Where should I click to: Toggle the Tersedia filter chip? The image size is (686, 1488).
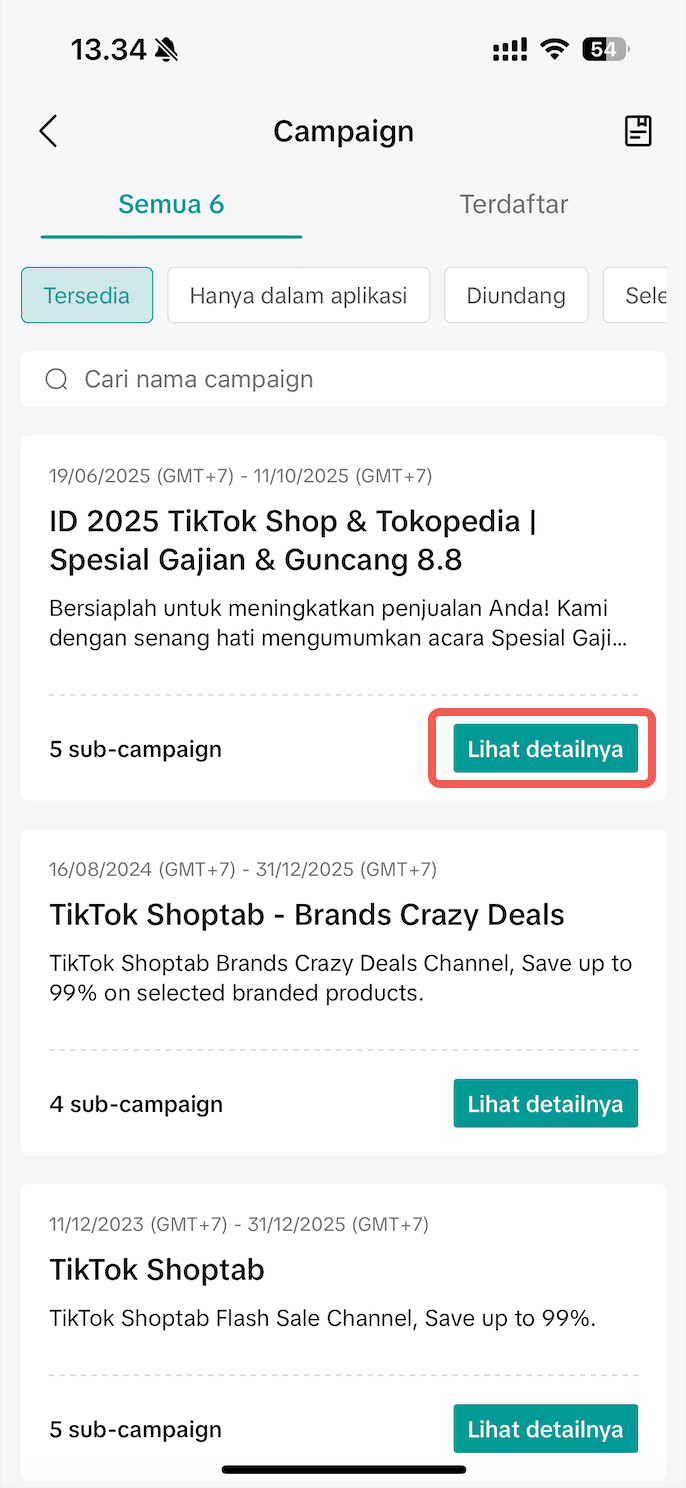(x=87, y=295)
